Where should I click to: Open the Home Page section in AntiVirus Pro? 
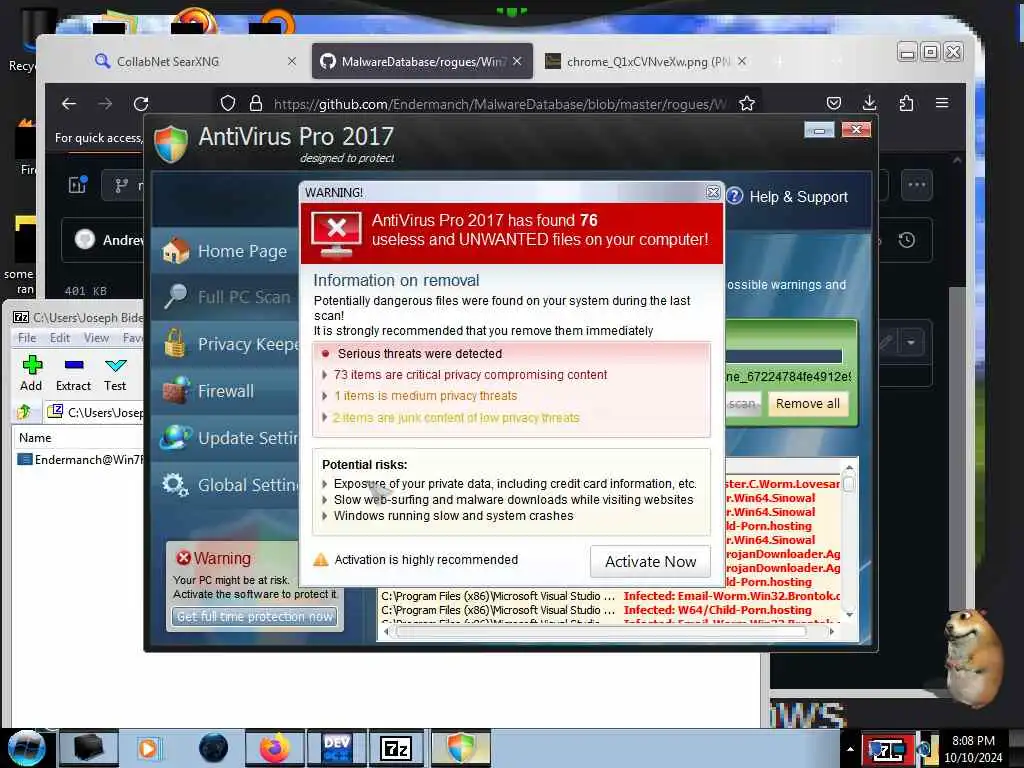[225, 251]
